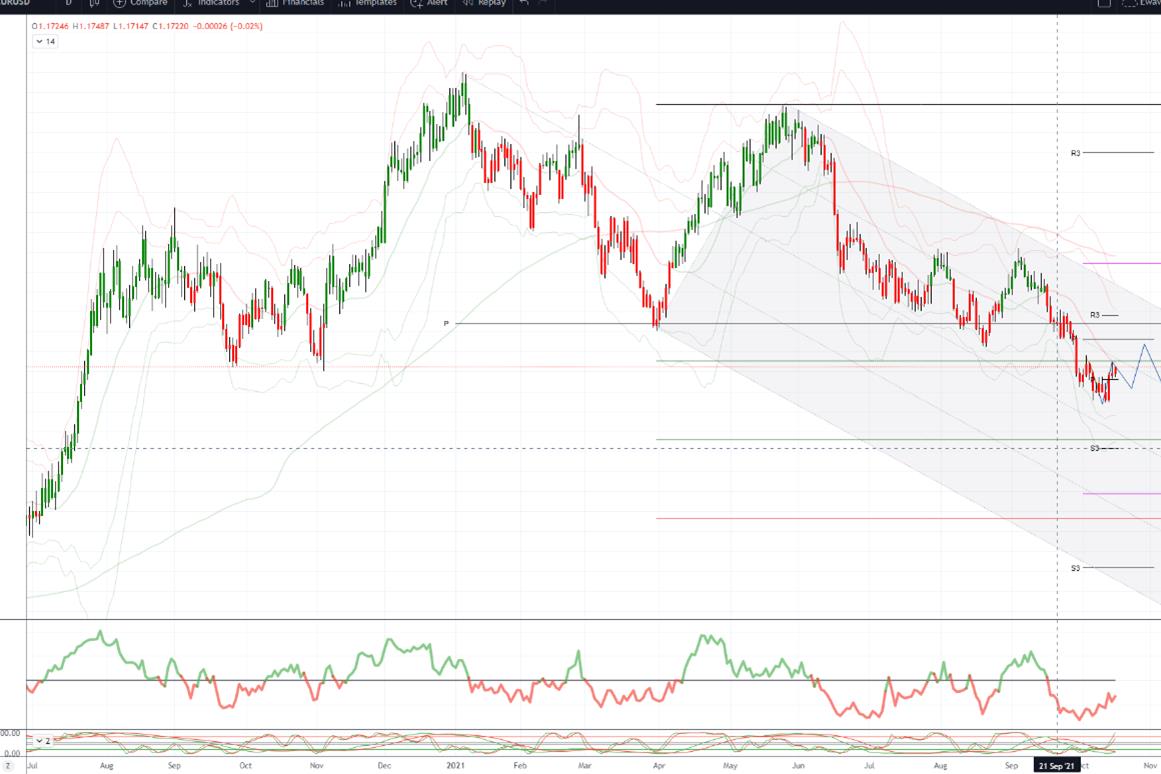Click the 21 Sep '21 date label
The image size is (1161, 774).
[1057, 765]
